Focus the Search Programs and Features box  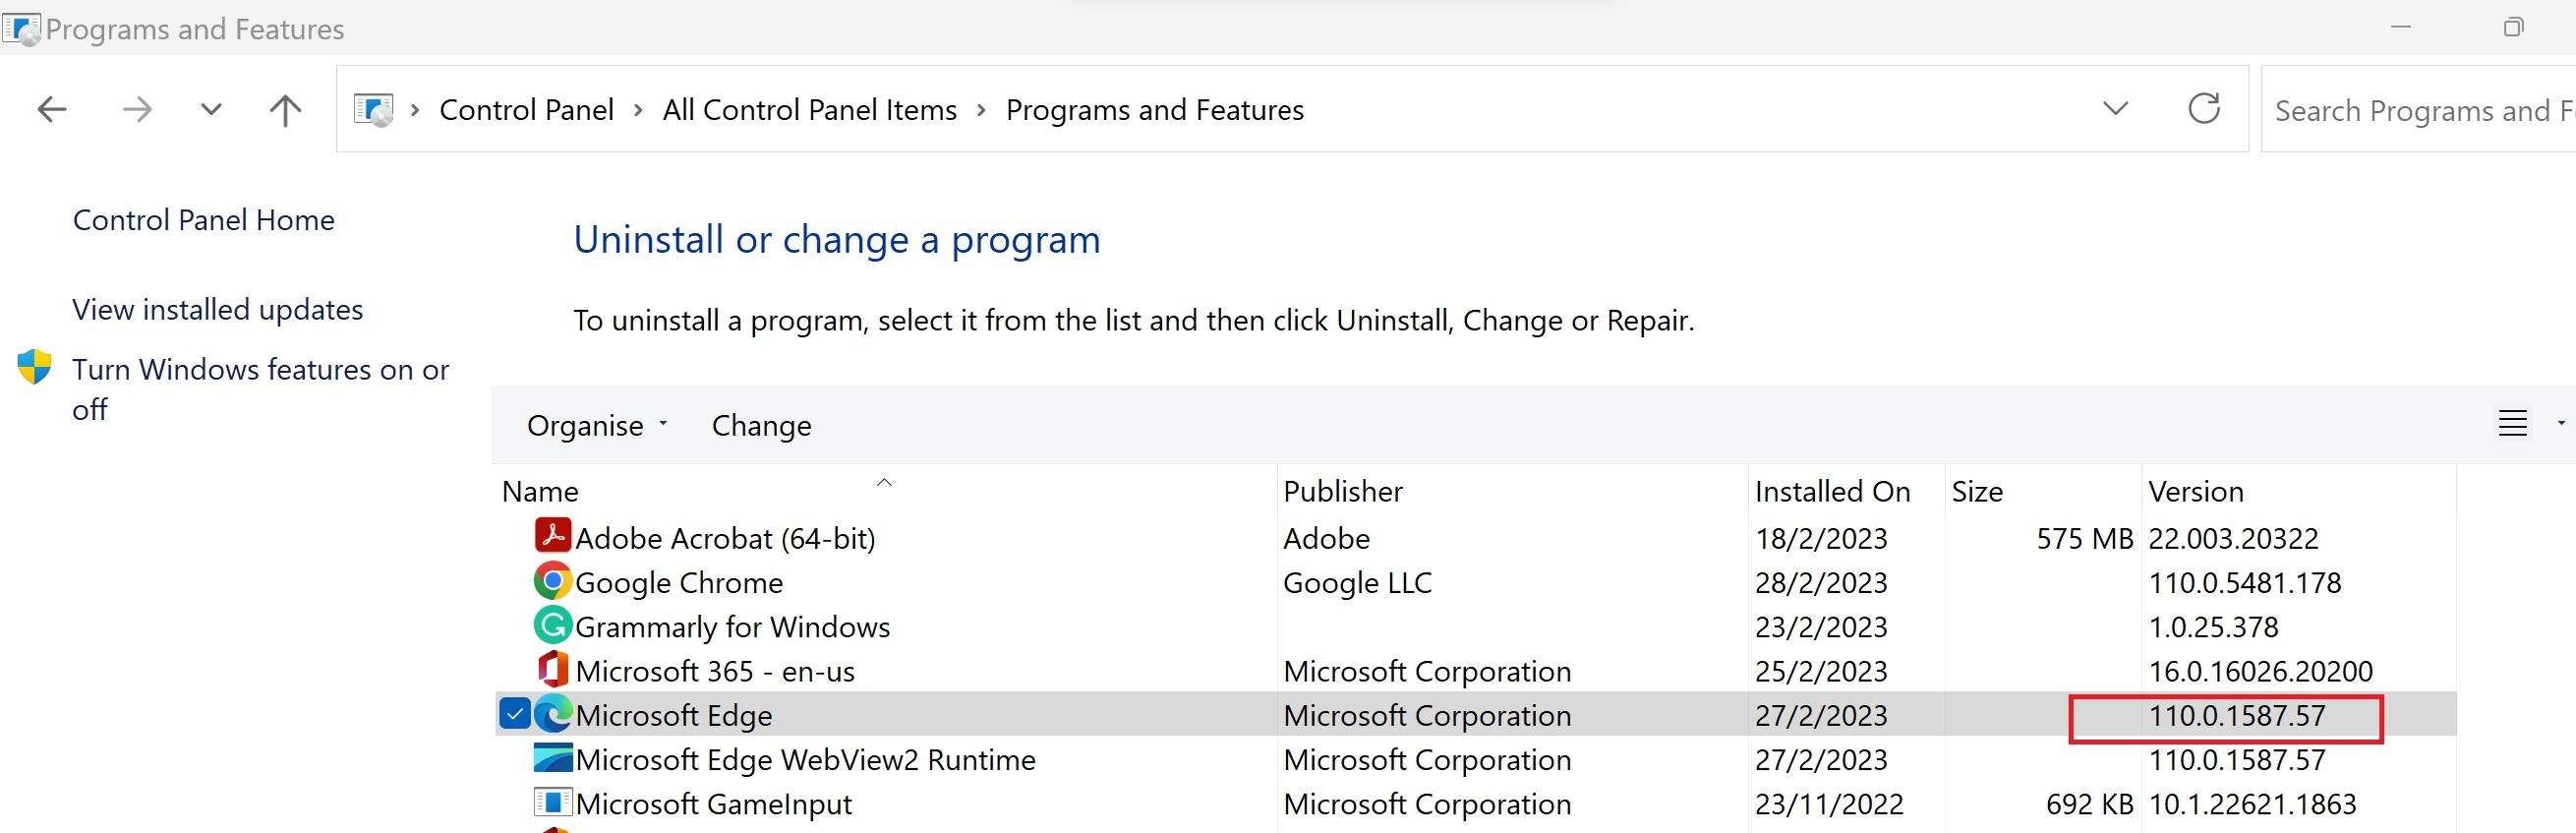pyautogui.click(x=2418, y=110)
